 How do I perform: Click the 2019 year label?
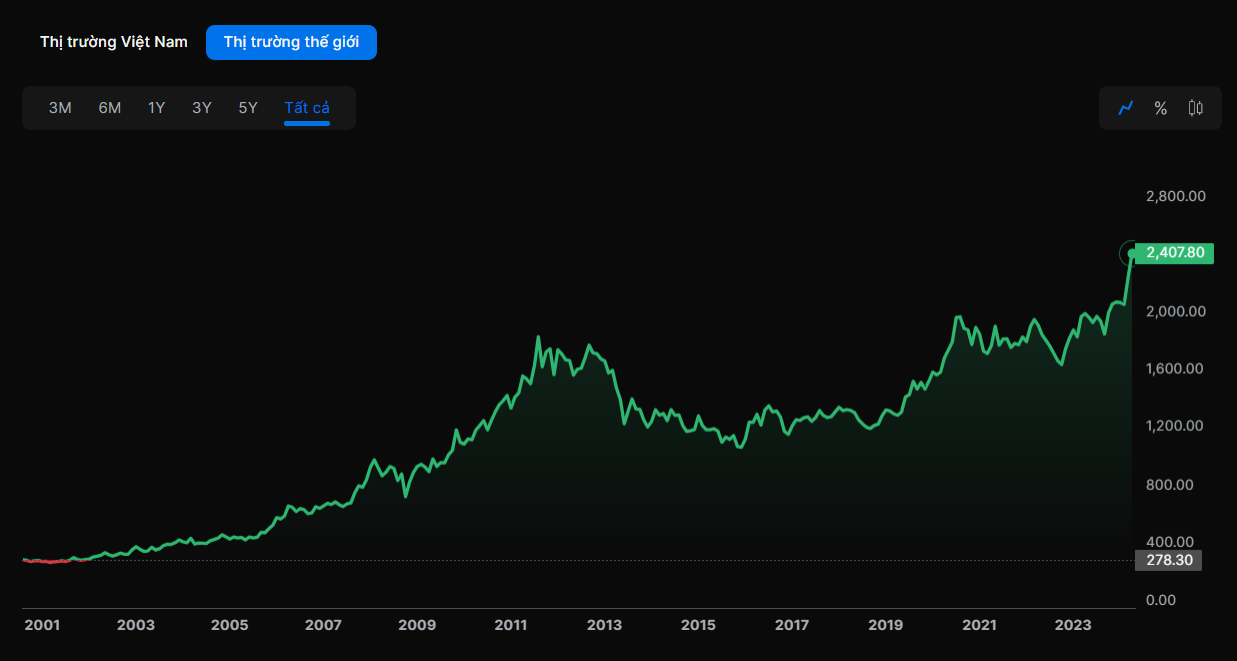[886, 625]
